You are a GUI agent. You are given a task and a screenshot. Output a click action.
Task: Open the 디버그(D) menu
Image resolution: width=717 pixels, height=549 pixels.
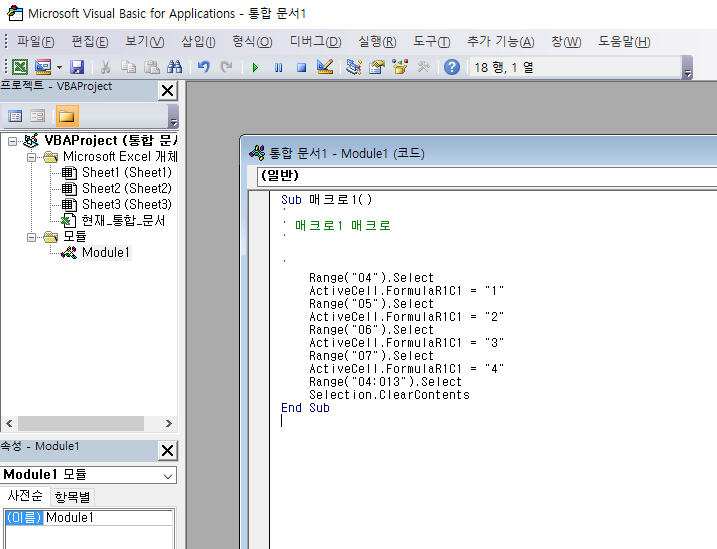(316, 42)
